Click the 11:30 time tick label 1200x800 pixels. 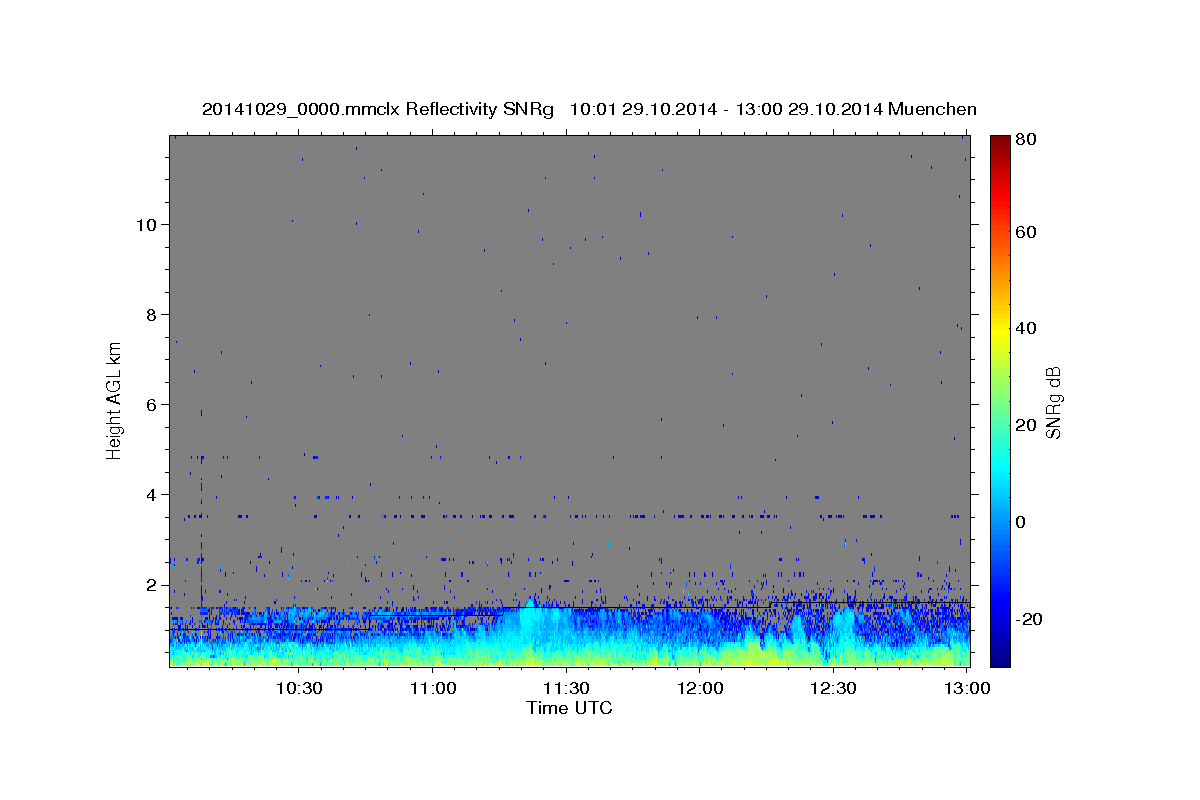(x=566, y=688)
